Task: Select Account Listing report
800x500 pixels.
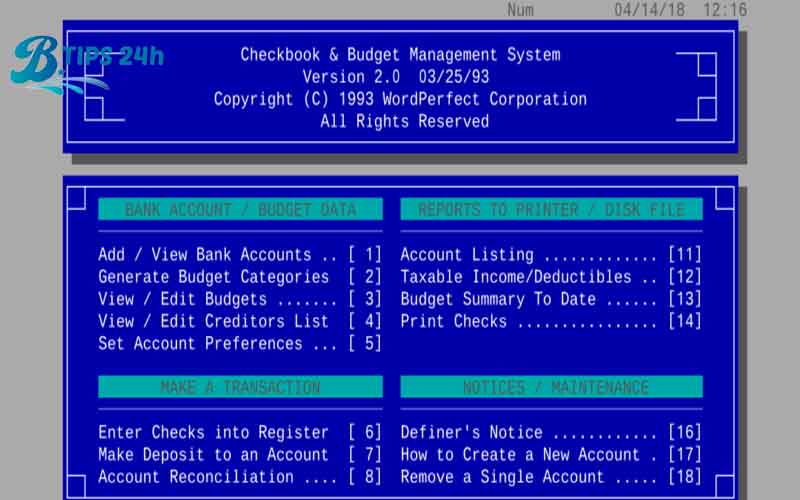Action: 551,255
